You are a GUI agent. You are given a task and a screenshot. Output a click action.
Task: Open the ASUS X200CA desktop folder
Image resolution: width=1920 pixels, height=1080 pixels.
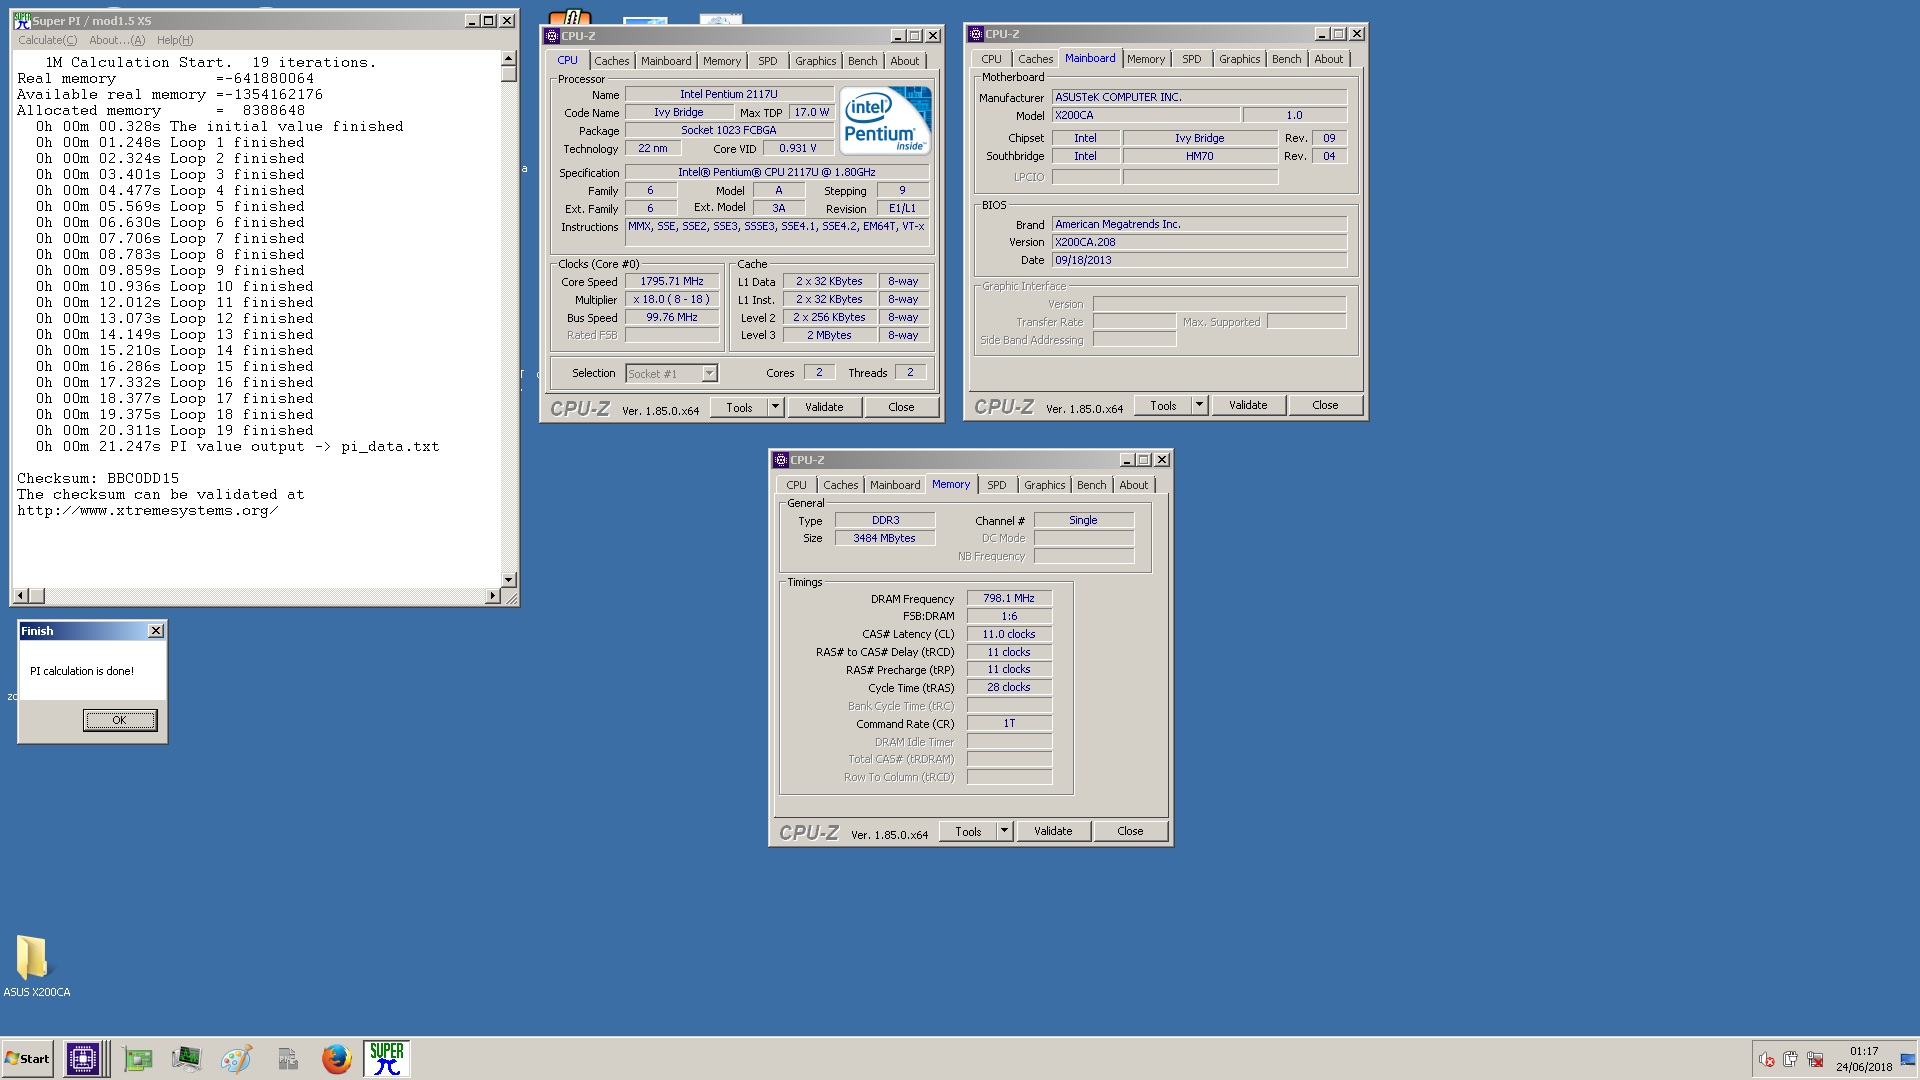pos(36,966)
